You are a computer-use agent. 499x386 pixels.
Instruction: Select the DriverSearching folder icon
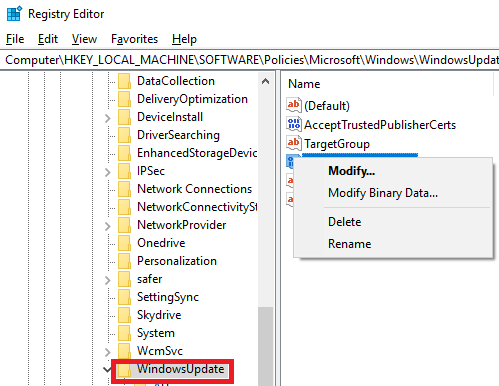tap(125, 135)
